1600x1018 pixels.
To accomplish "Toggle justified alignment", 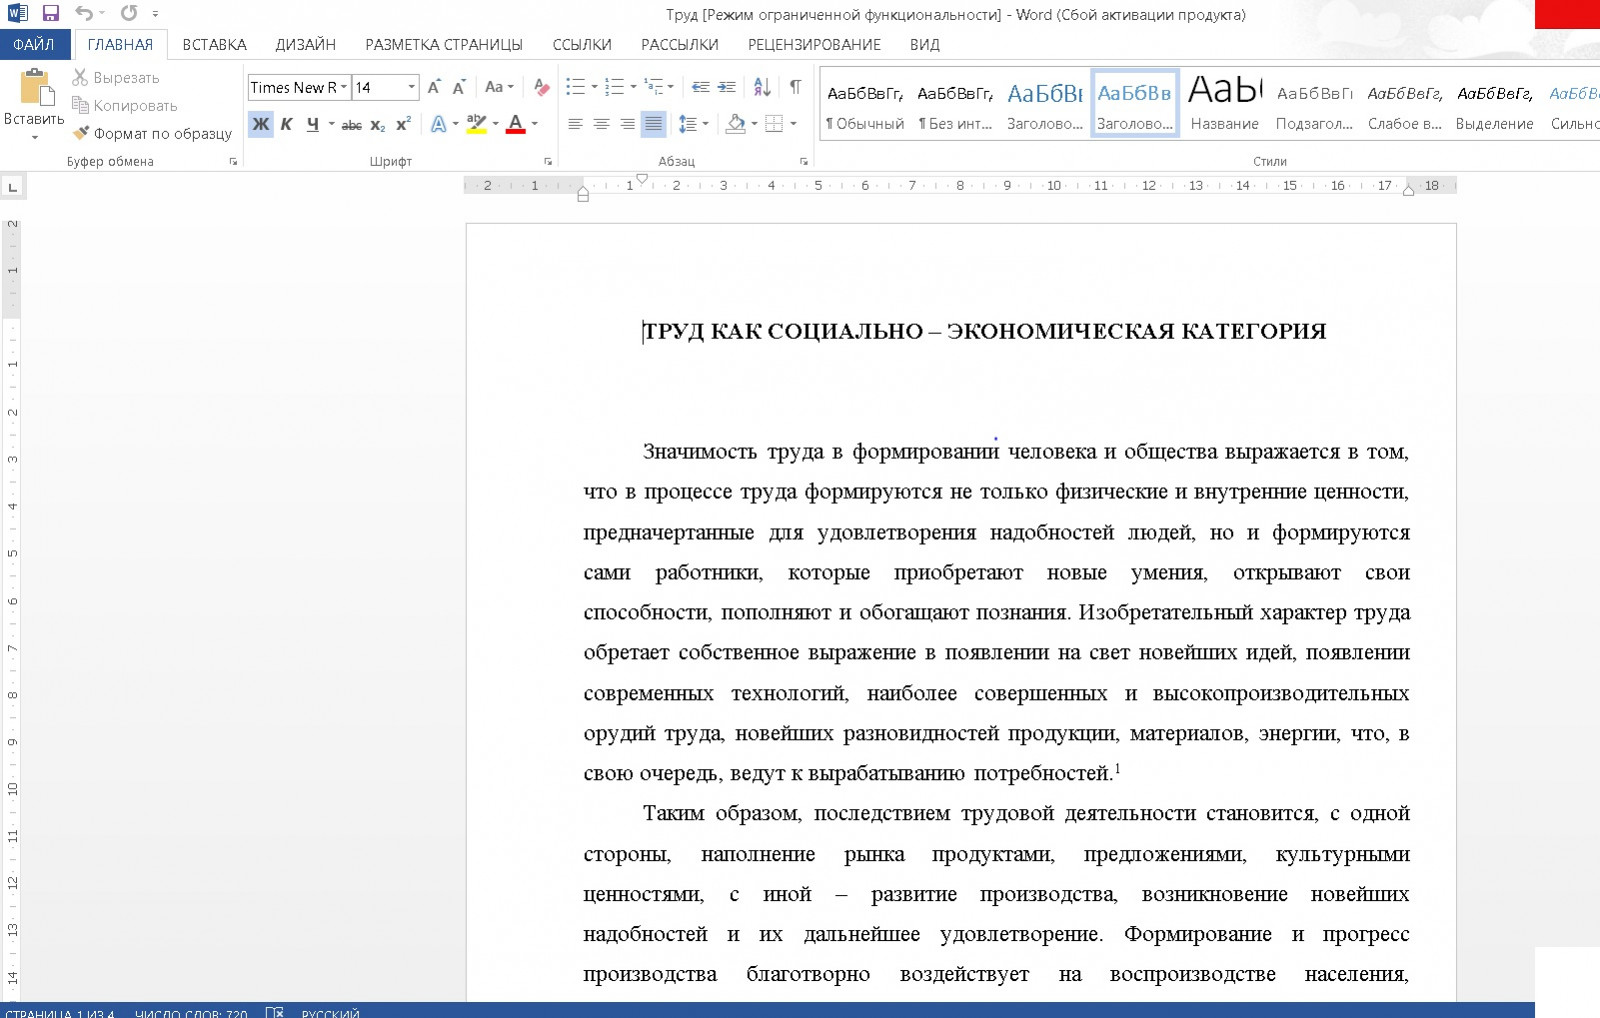I will point(653,125).
